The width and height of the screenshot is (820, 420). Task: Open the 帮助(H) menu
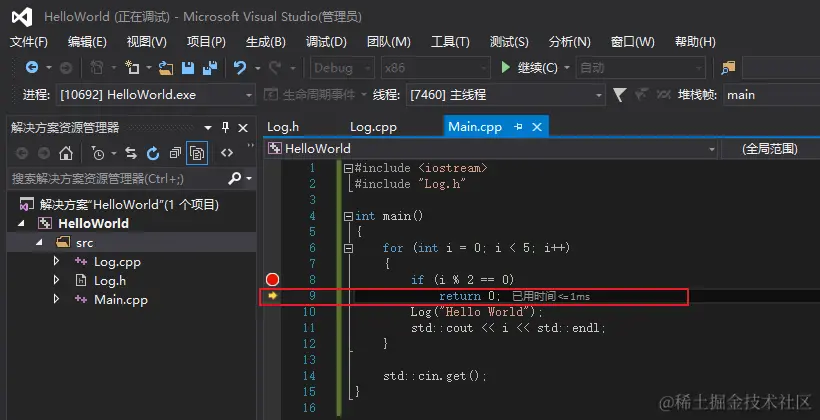tap(695, 42)
